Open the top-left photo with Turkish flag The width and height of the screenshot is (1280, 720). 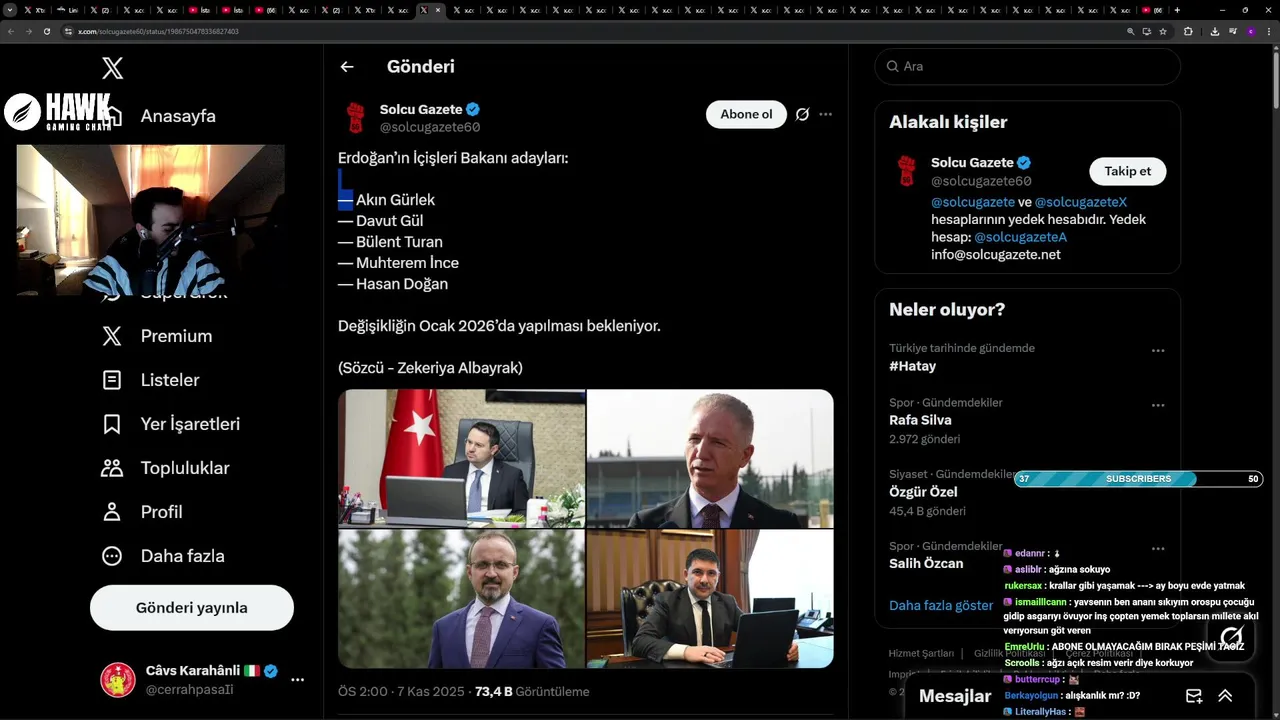point(461,458)
